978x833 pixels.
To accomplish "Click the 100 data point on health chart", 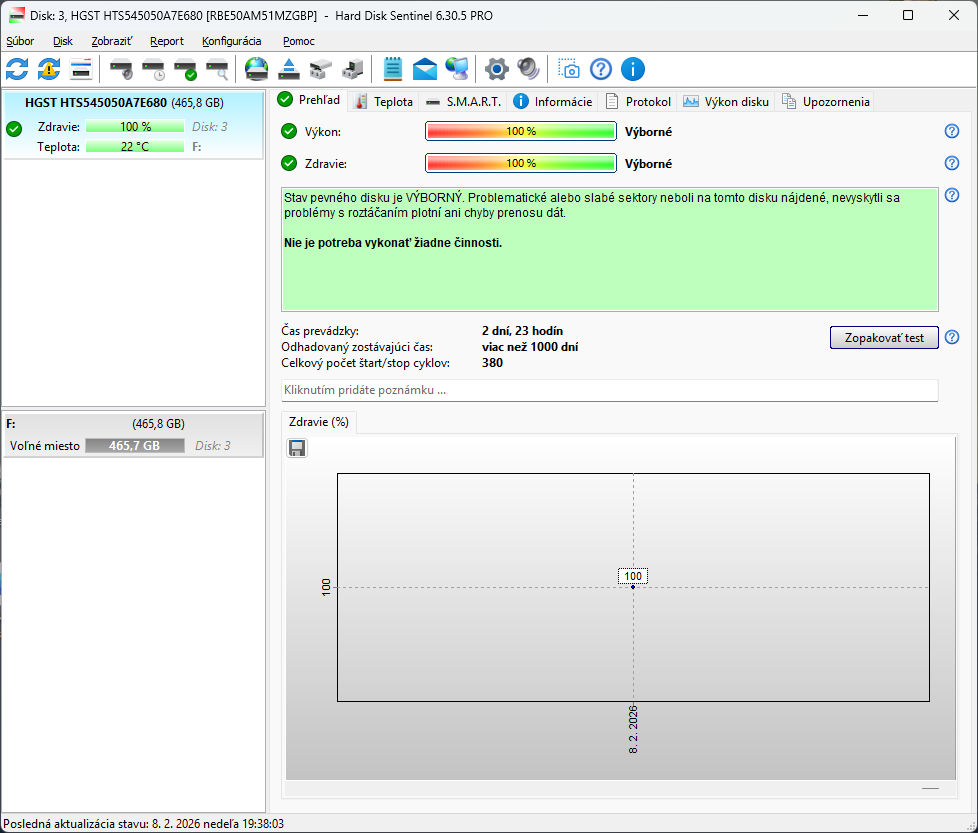I will 632,586.
